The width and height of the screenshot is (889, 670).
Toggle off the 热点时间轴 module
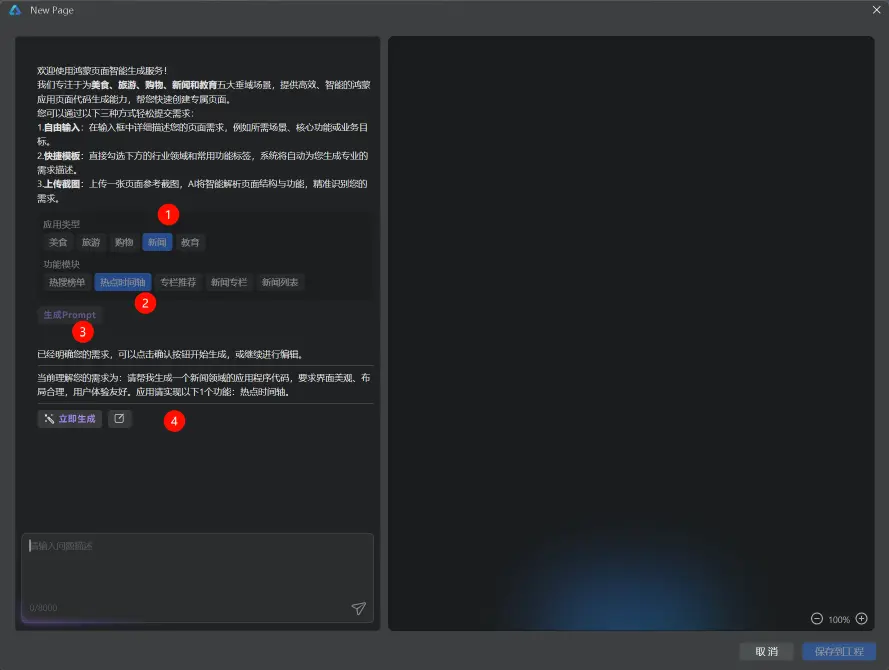pos(122,282)
